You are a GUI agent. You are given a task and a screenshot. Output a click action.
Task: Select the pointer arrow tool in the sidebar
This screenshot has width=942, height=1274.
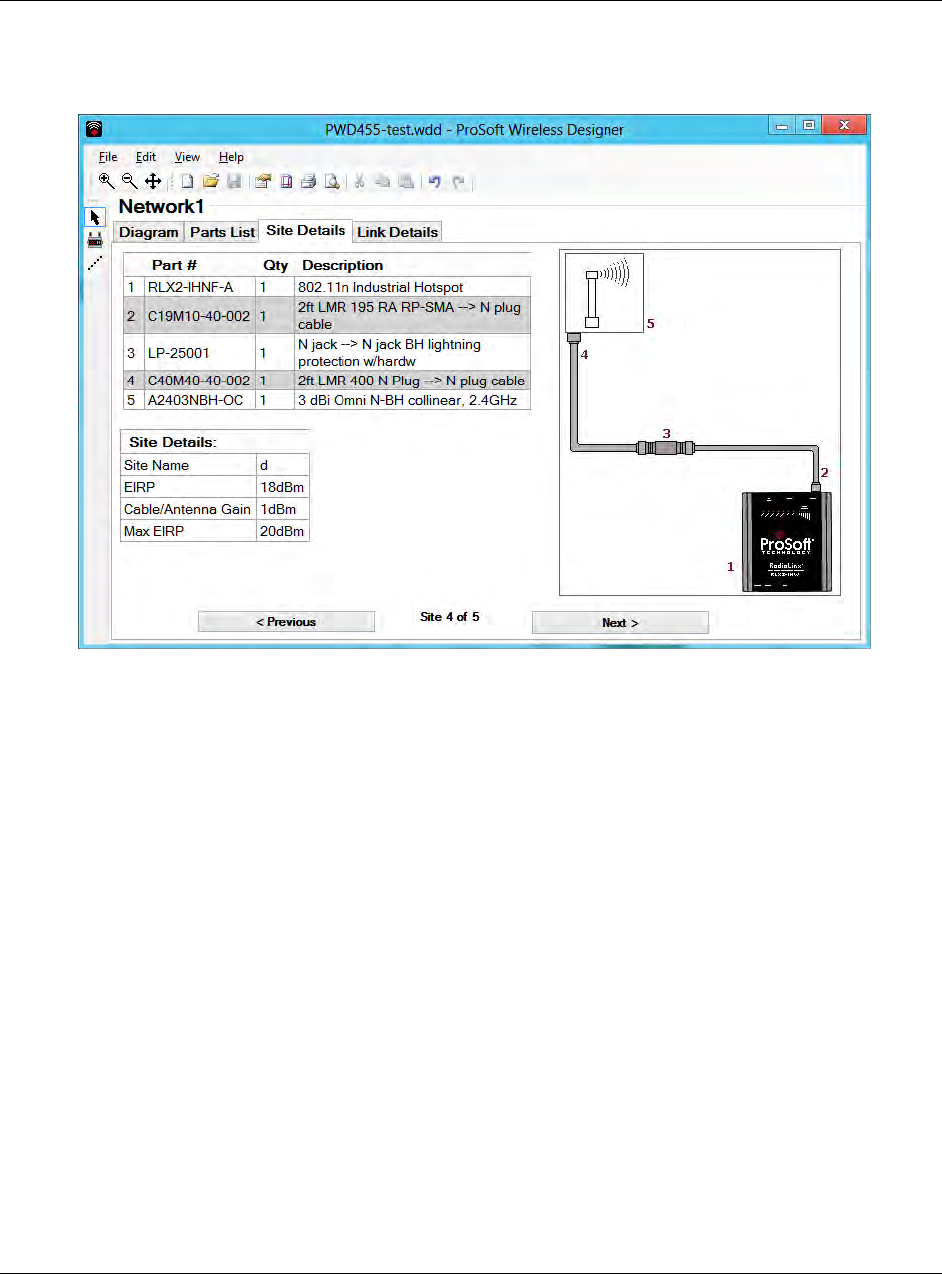pos(95,217)
